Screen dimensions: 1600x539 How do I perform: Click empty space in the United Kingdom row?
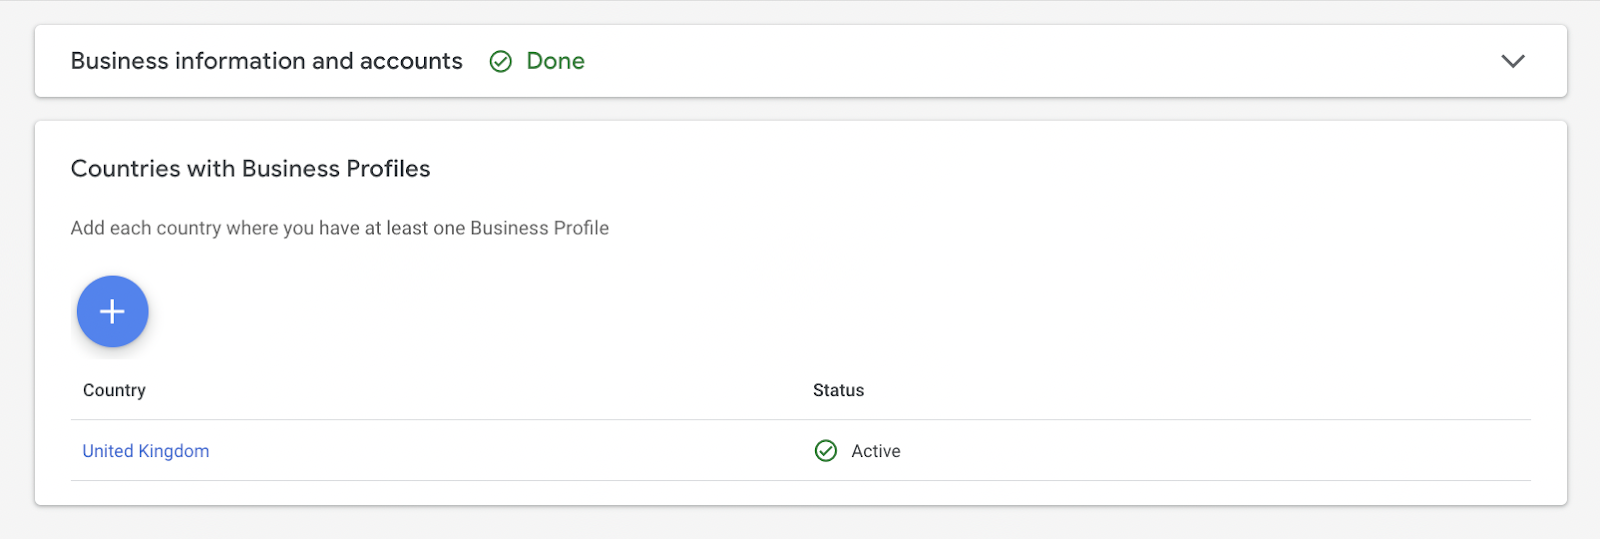(x=500, y=451)
